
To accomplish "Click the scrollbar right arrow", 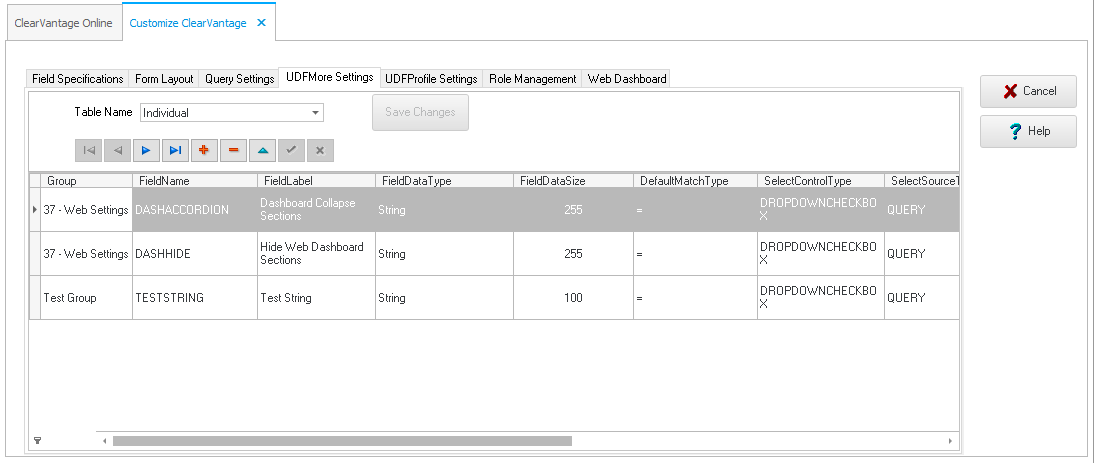I will [x=950, y=441].
